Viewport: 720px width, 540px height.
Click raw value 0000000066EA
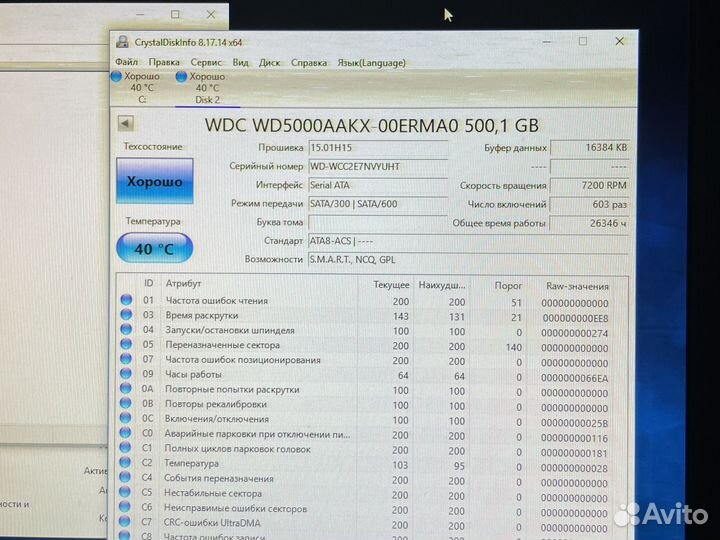coord(574,378)
